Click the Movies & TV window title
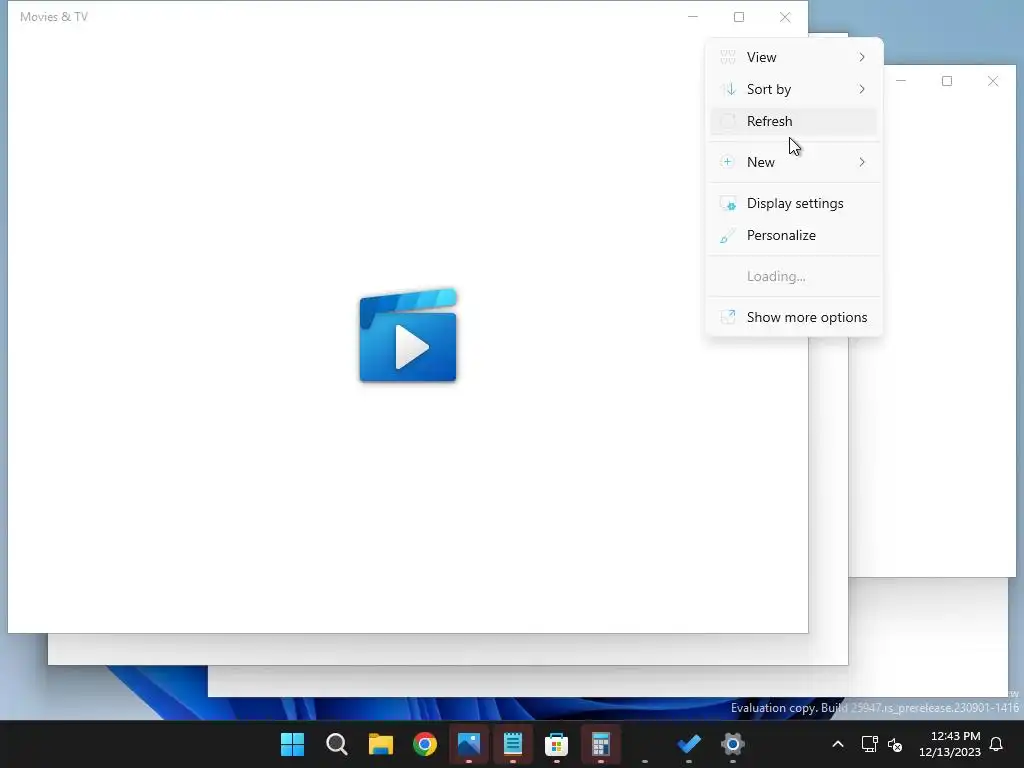 tap(54, 17)
